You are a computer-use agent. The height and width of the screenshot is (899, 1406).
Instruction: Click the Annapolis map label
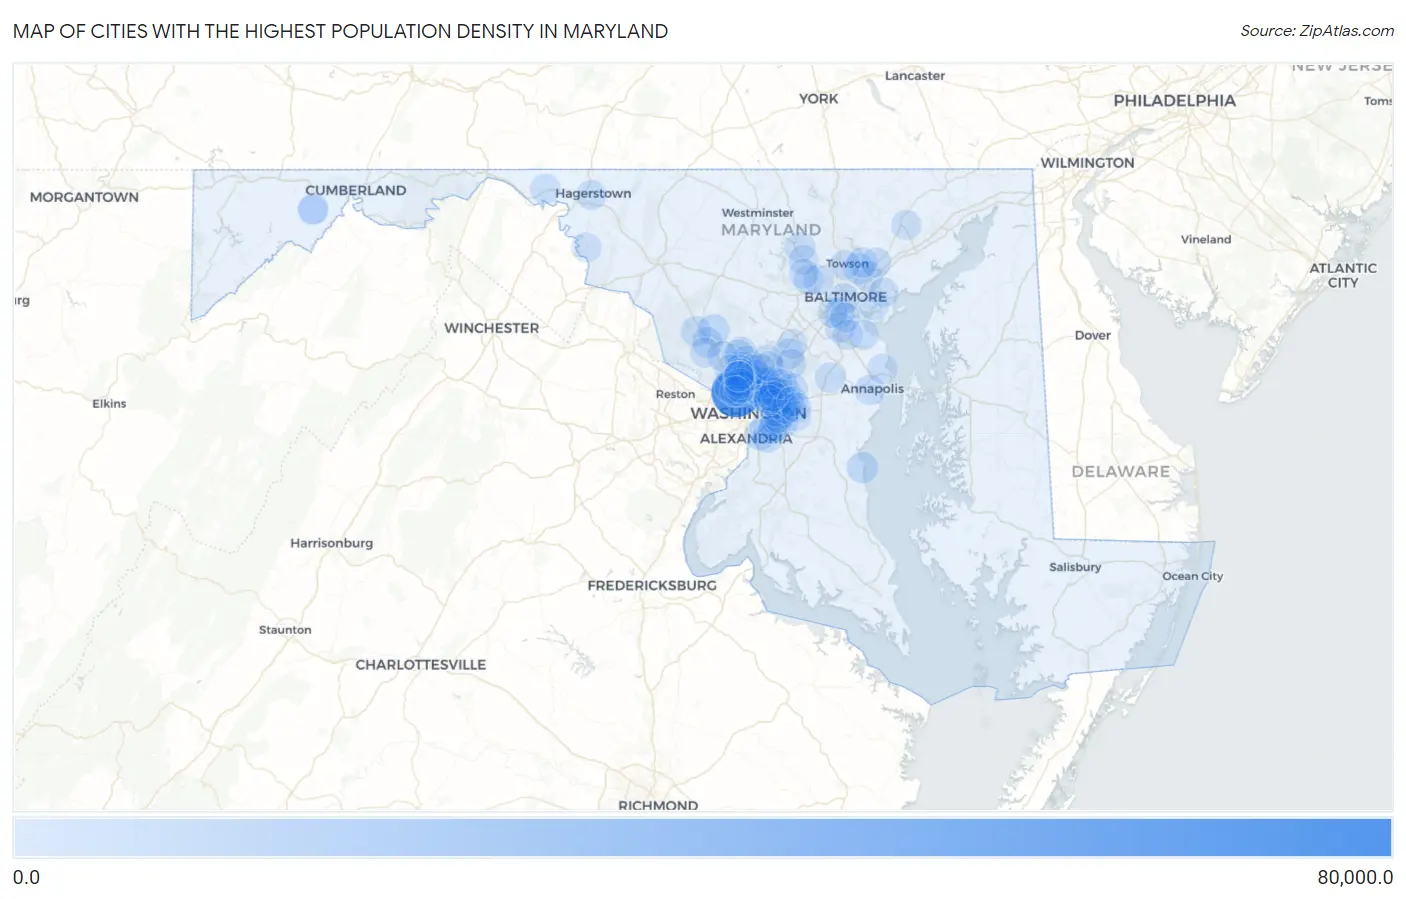click(x=872, y=389)
